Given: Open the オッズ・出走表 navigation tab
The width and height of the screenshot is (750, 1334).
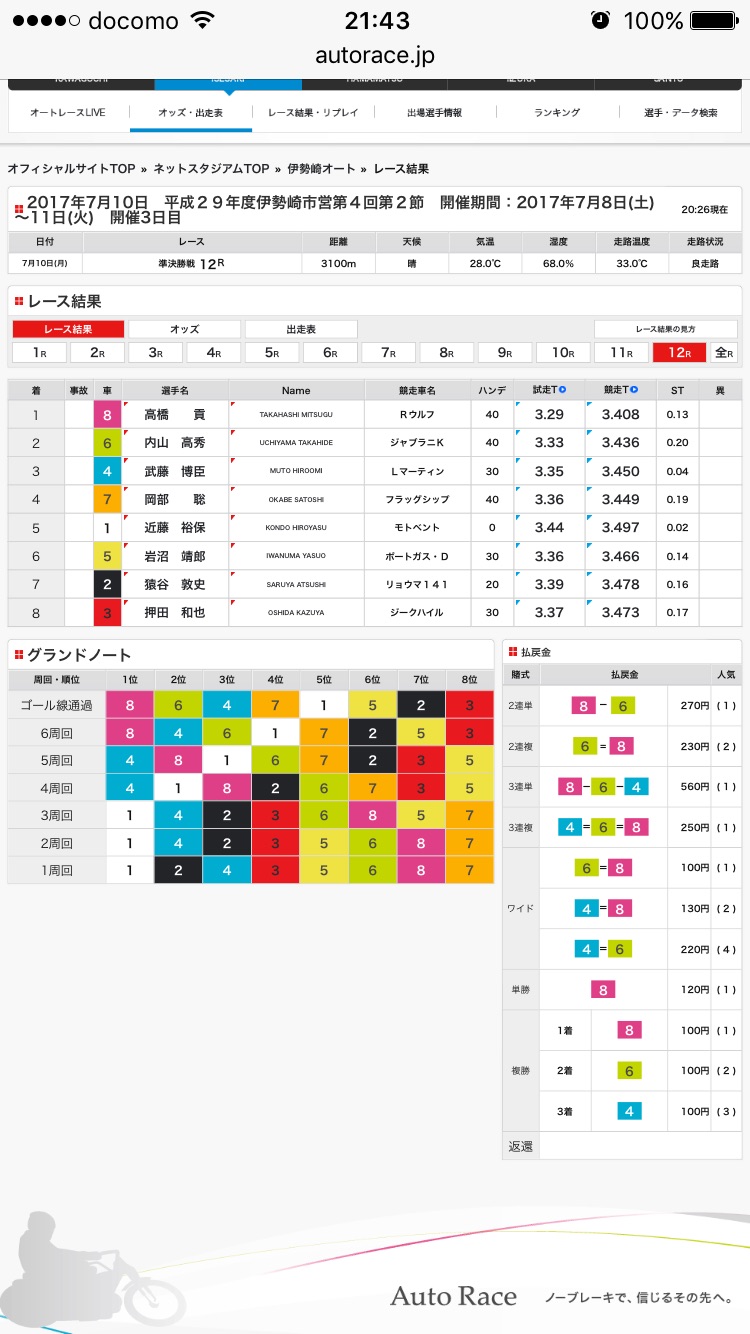Looking at the screenshot, I should (x=190, y=113).
